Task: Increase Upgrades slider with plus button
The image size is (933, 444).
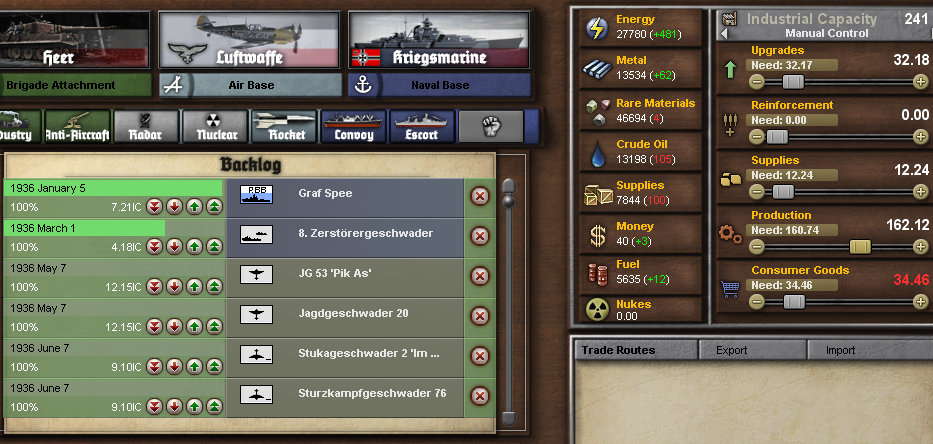Action: point(920,82)
